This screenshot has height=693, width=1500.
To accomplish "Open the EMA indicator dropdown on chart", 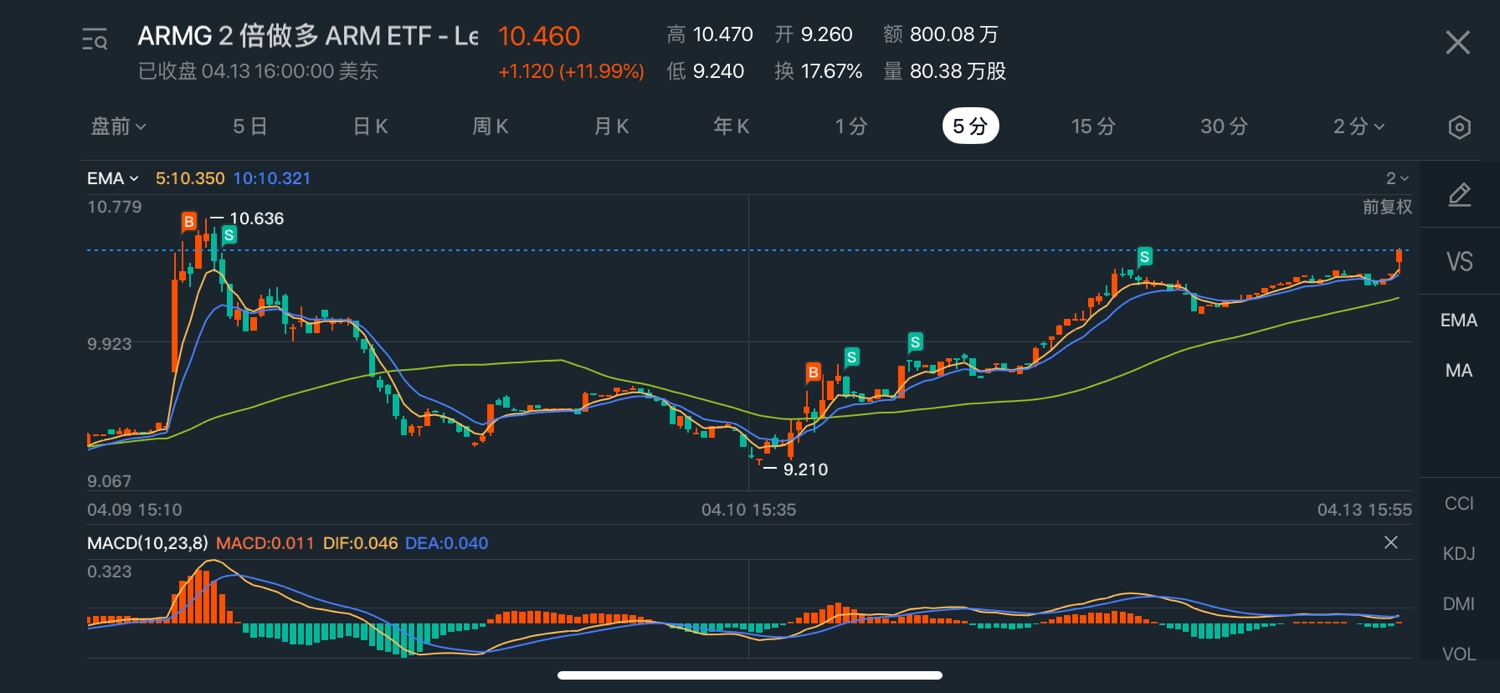I will 112,179.
